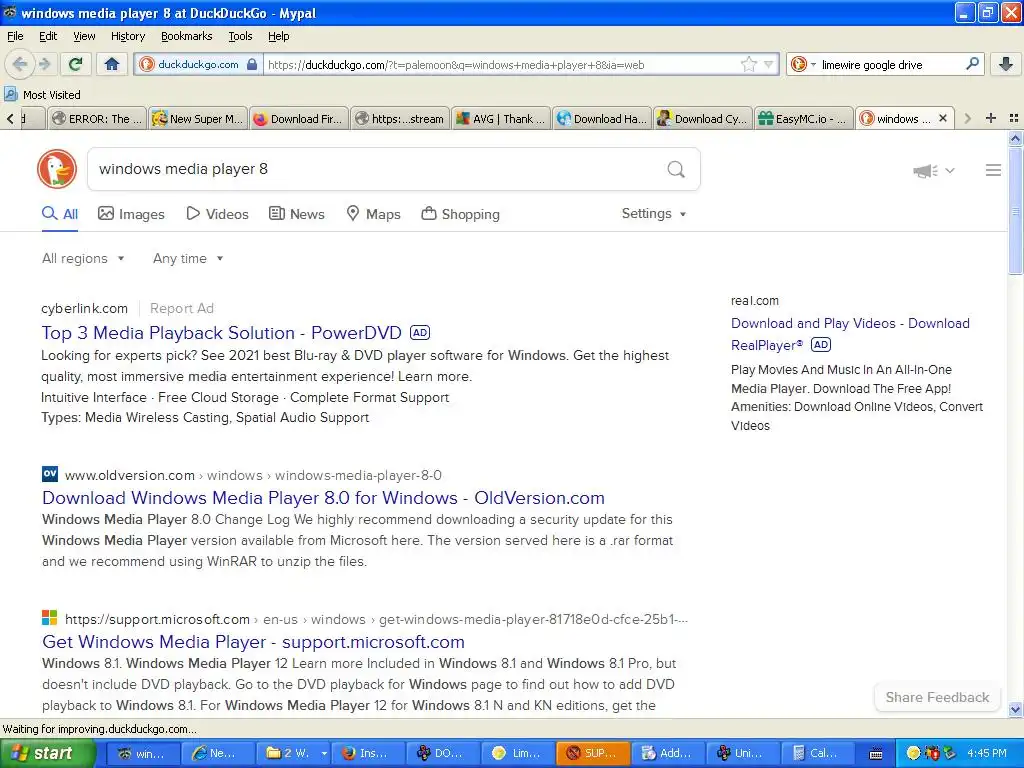
Task: Click the Windows Start button
Action: 48,754
